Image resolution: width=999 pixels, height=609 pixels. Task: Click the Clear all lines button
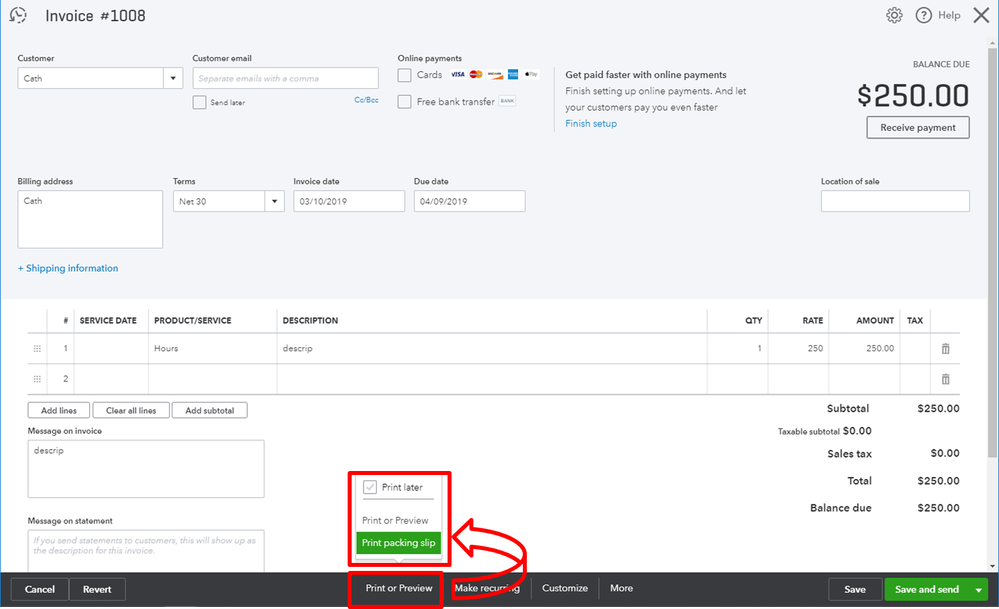pos(131,410)
